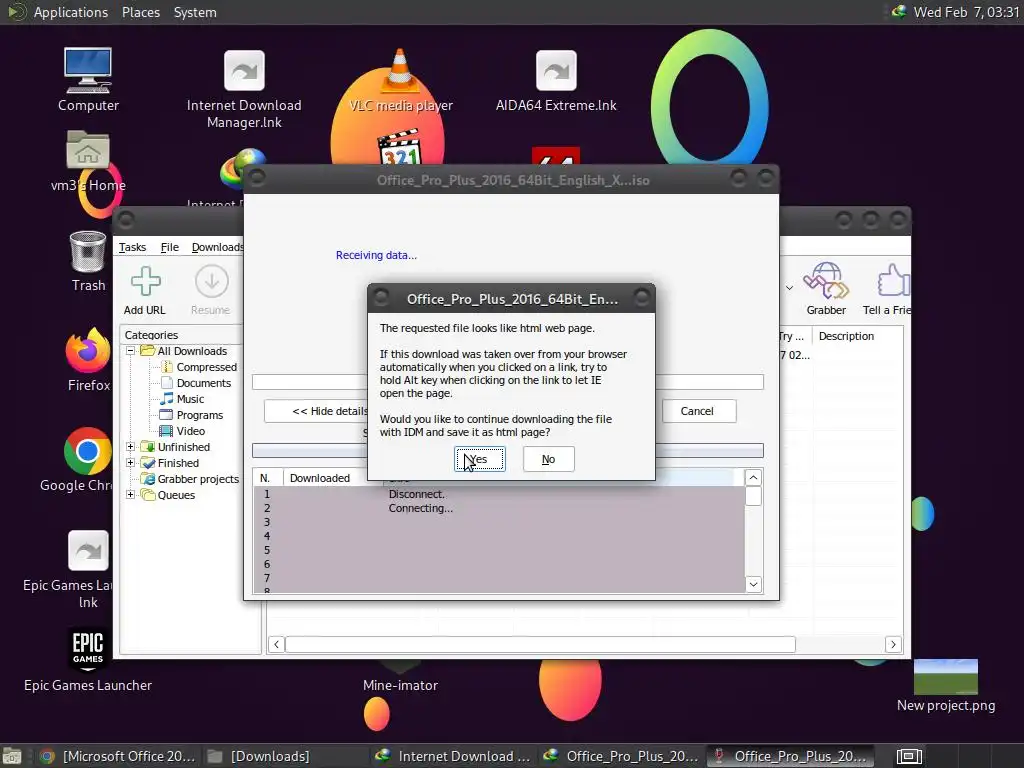Click the clock in the top panel
The image size is (1024, 768).
967,12
